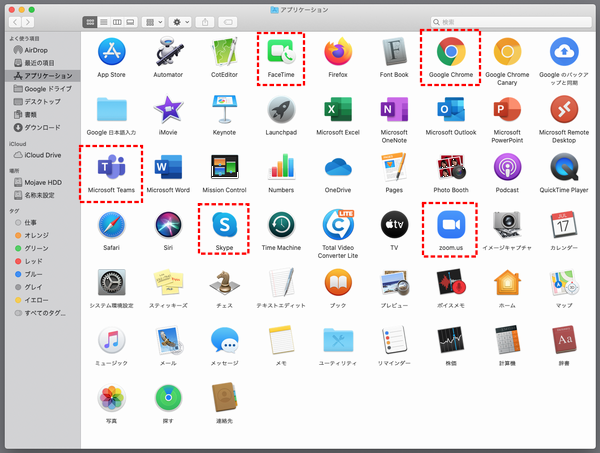This screenshot has height=453, width=600.
Task: Launch Microsoft Excel
Action: (x=338, y=110)
